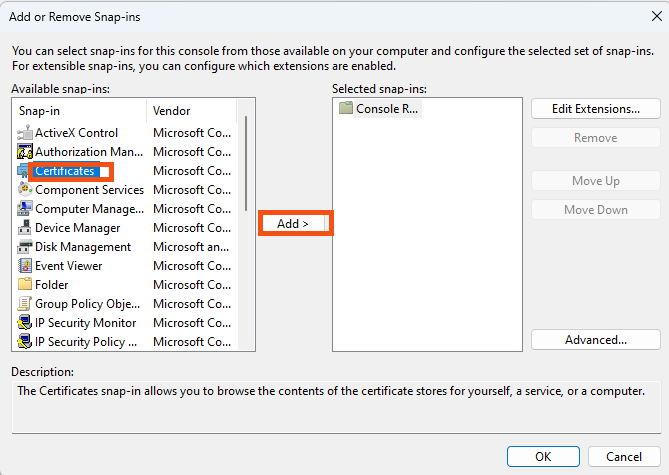Click the Disk Management drive icon
The image size is (669, 475).
[25, 247]
